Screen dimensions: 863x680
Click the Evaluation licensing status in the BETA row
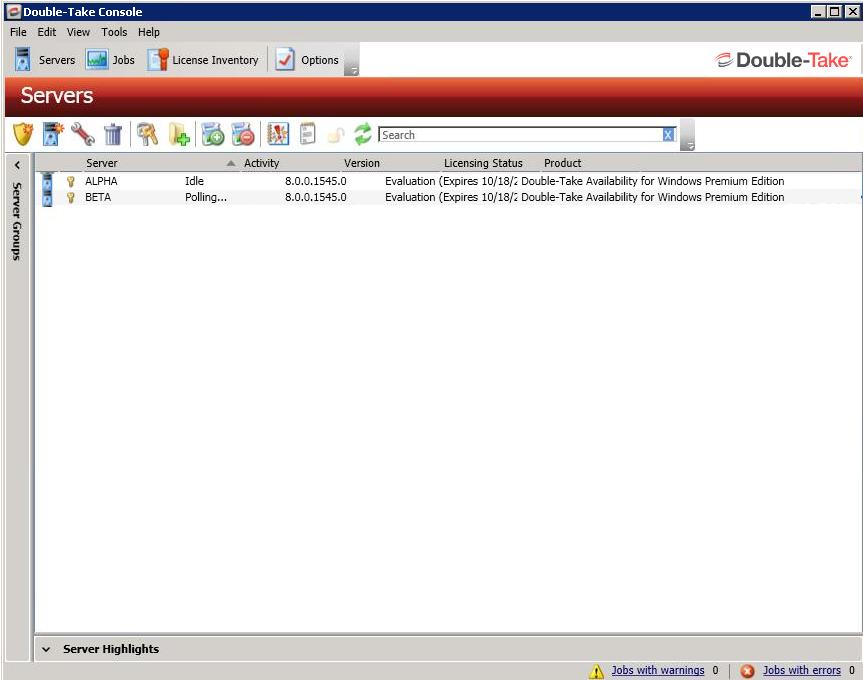[451, 197]
